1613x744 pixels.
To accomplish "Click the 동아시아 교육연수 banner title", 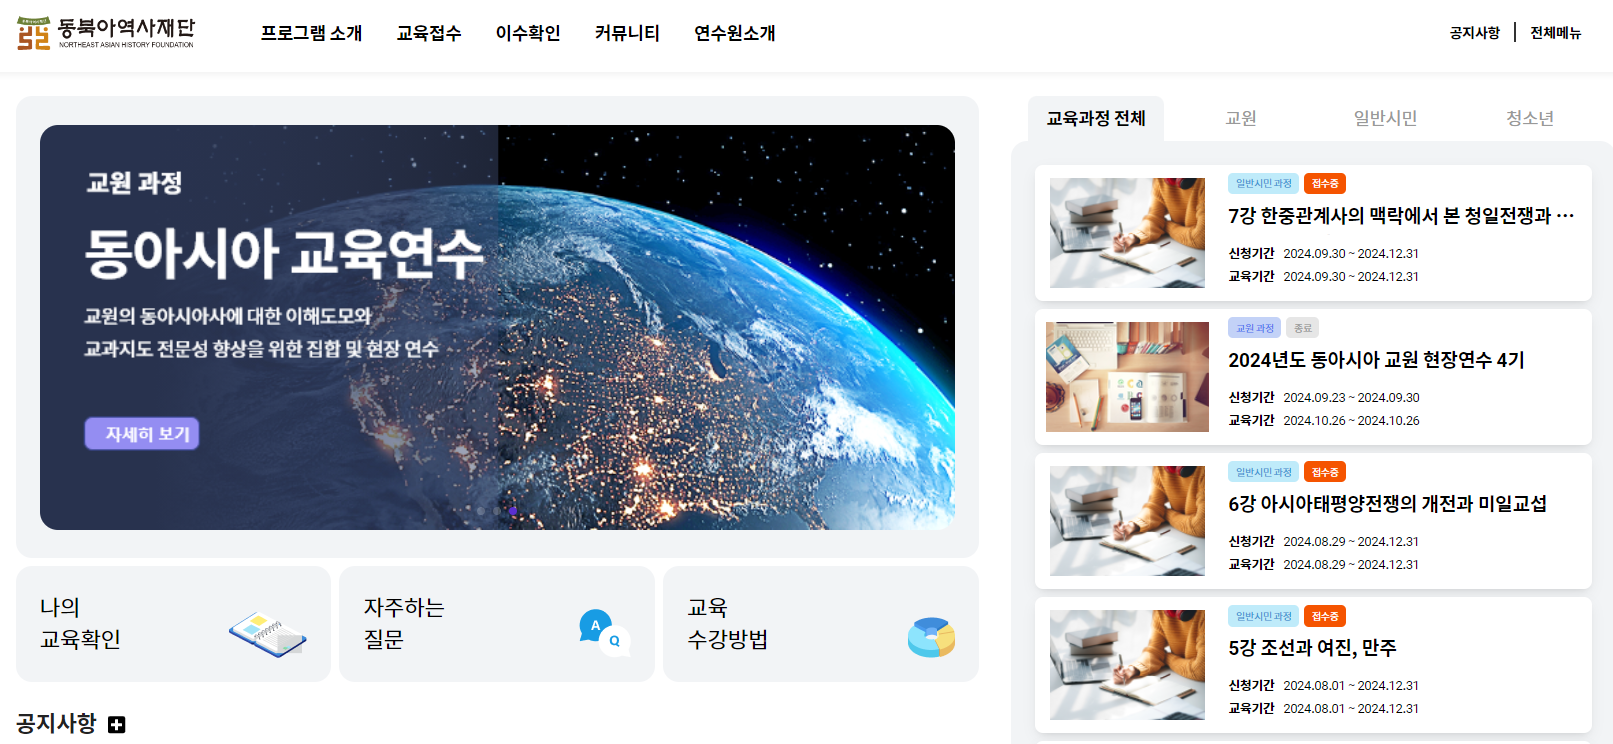I will click(284, 253).
